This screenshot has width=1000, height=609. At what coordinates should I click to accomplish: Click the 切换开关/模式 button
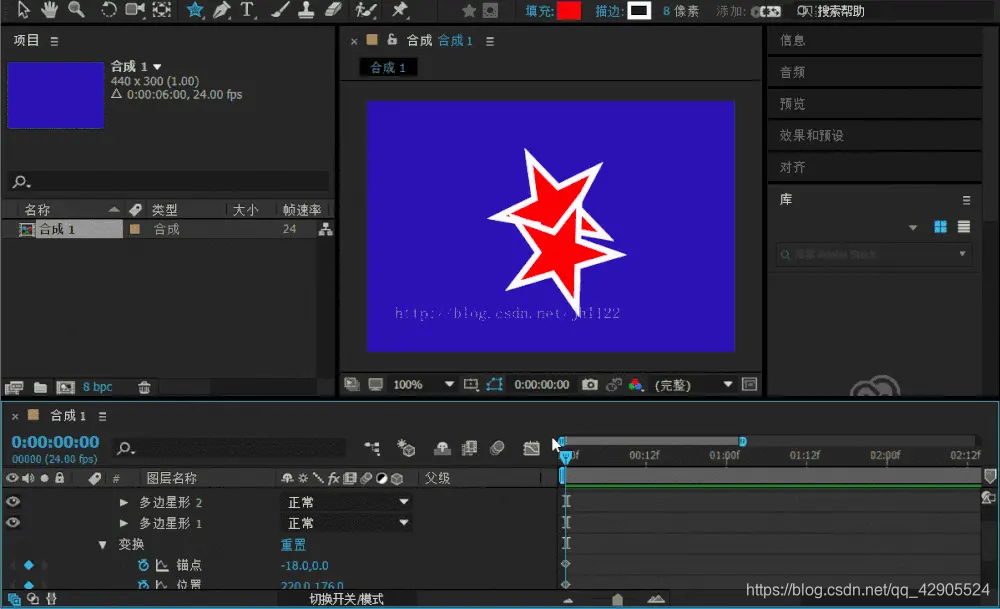[346, 599]
